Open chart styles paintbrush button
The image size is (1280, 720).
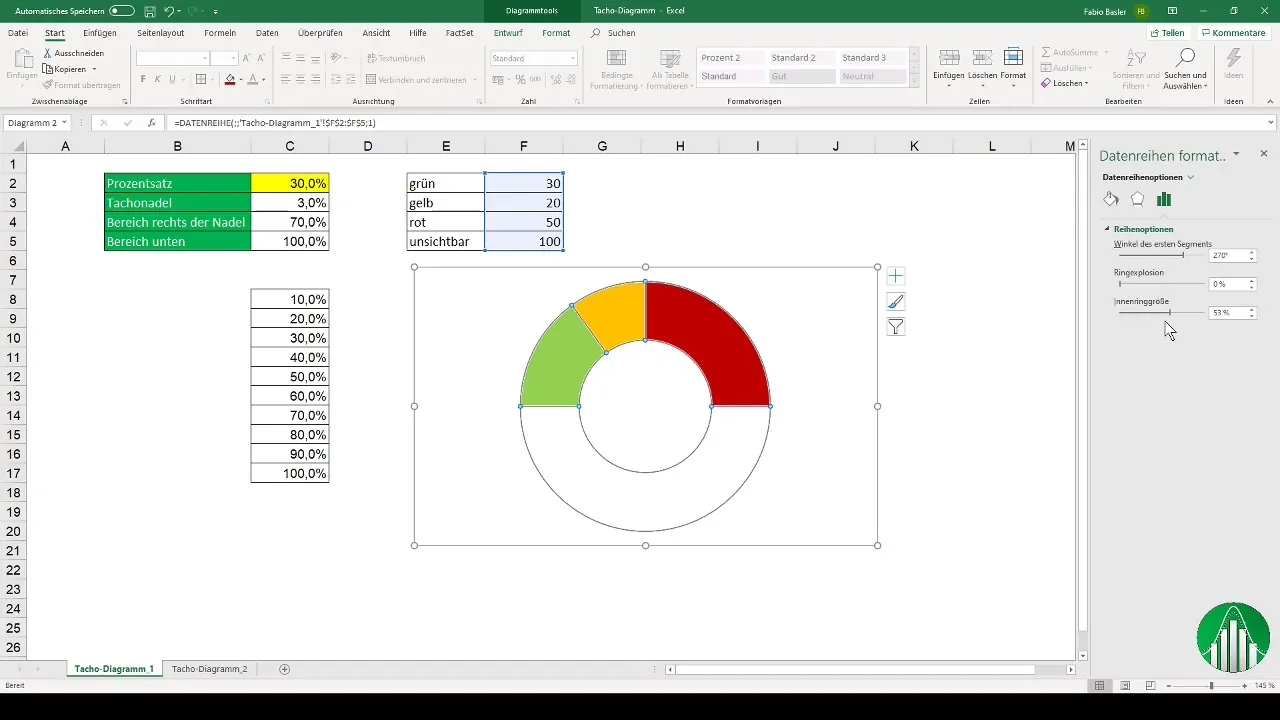pos(896,301)
